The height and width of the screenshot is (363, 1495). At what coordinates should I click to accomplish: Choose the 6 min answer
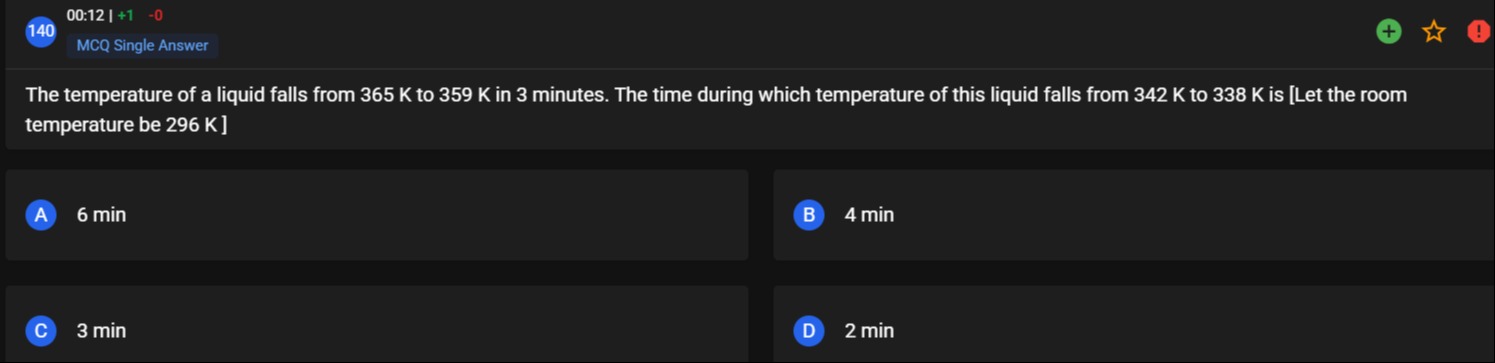[x=101, y=215]
